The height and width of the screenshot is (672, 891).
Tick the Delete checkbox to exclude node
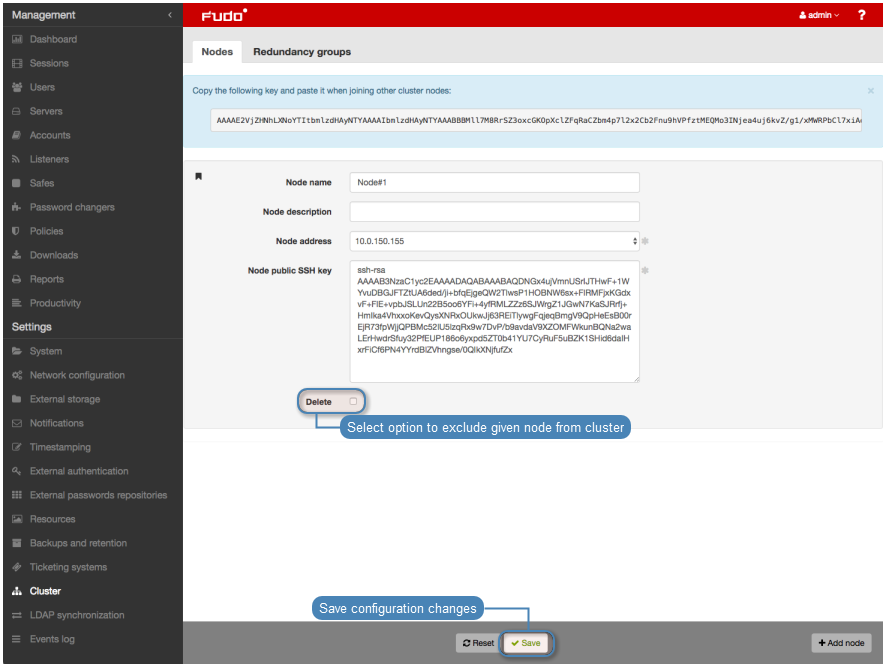coord(353,402)
